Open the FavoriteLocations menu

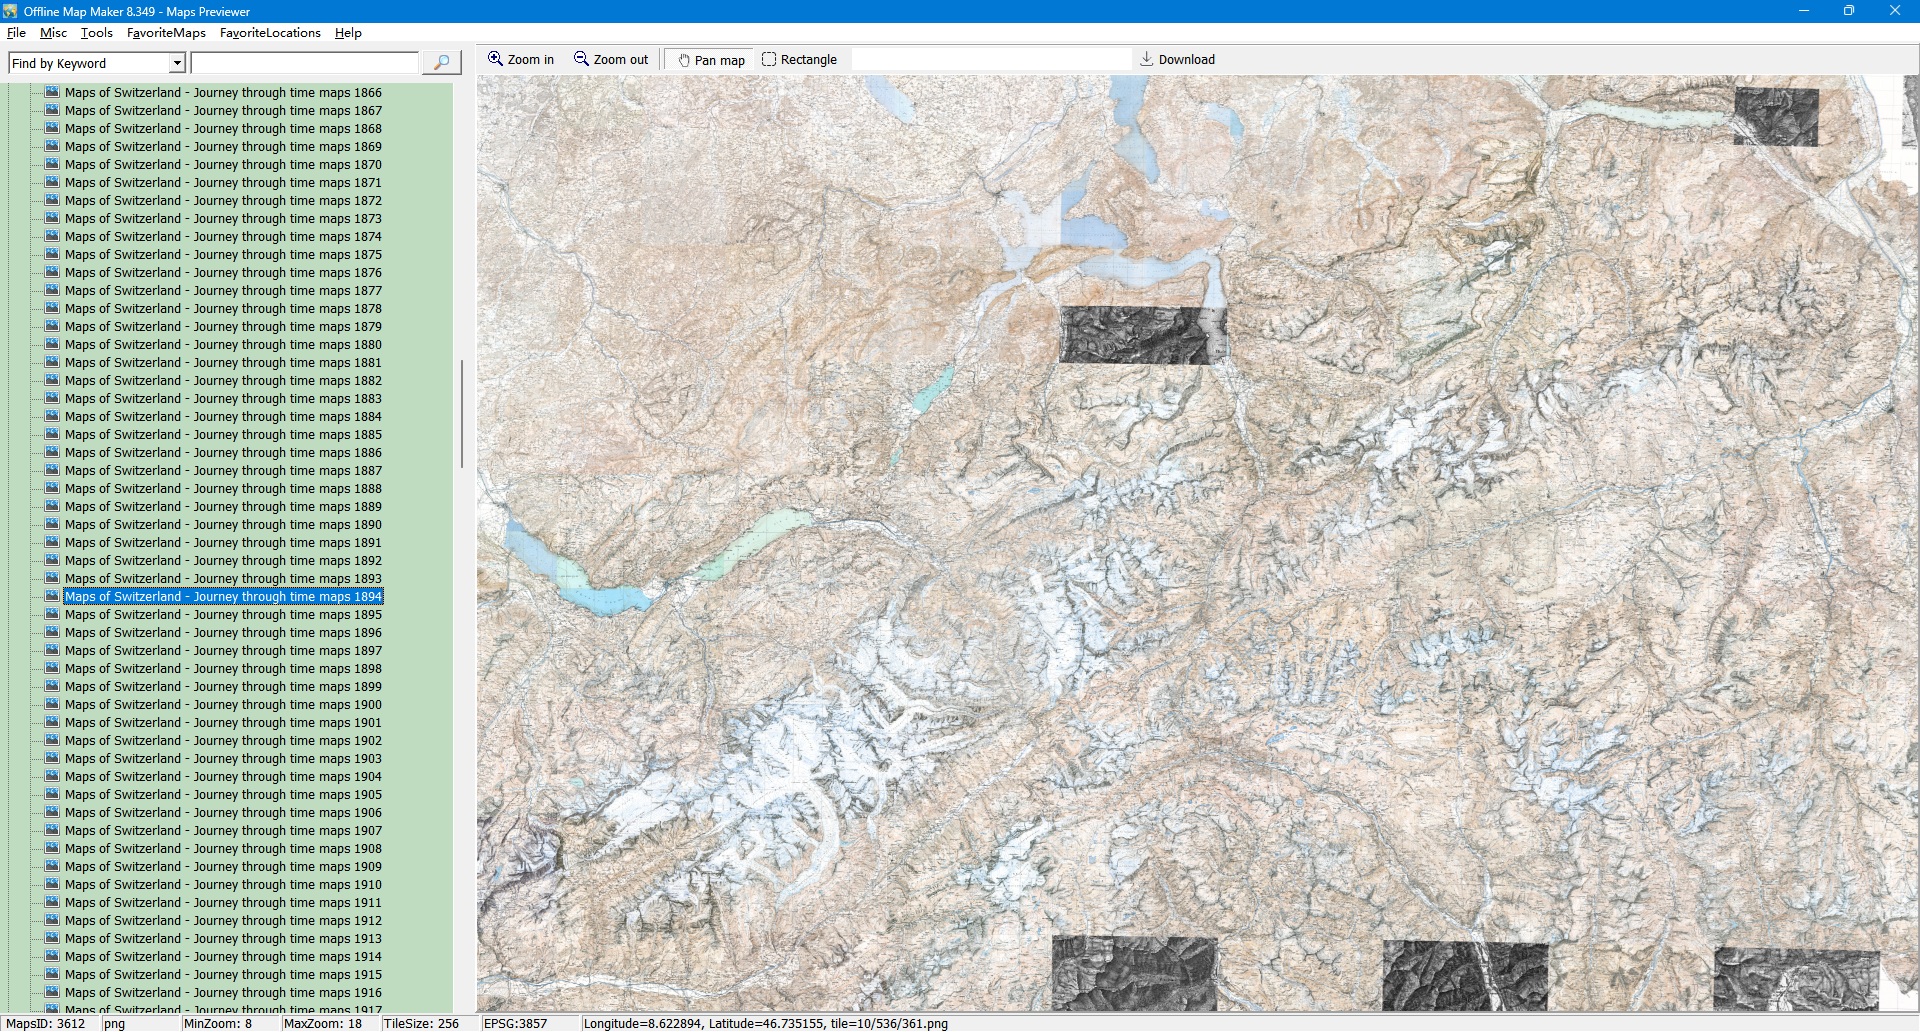coord(270,33)
